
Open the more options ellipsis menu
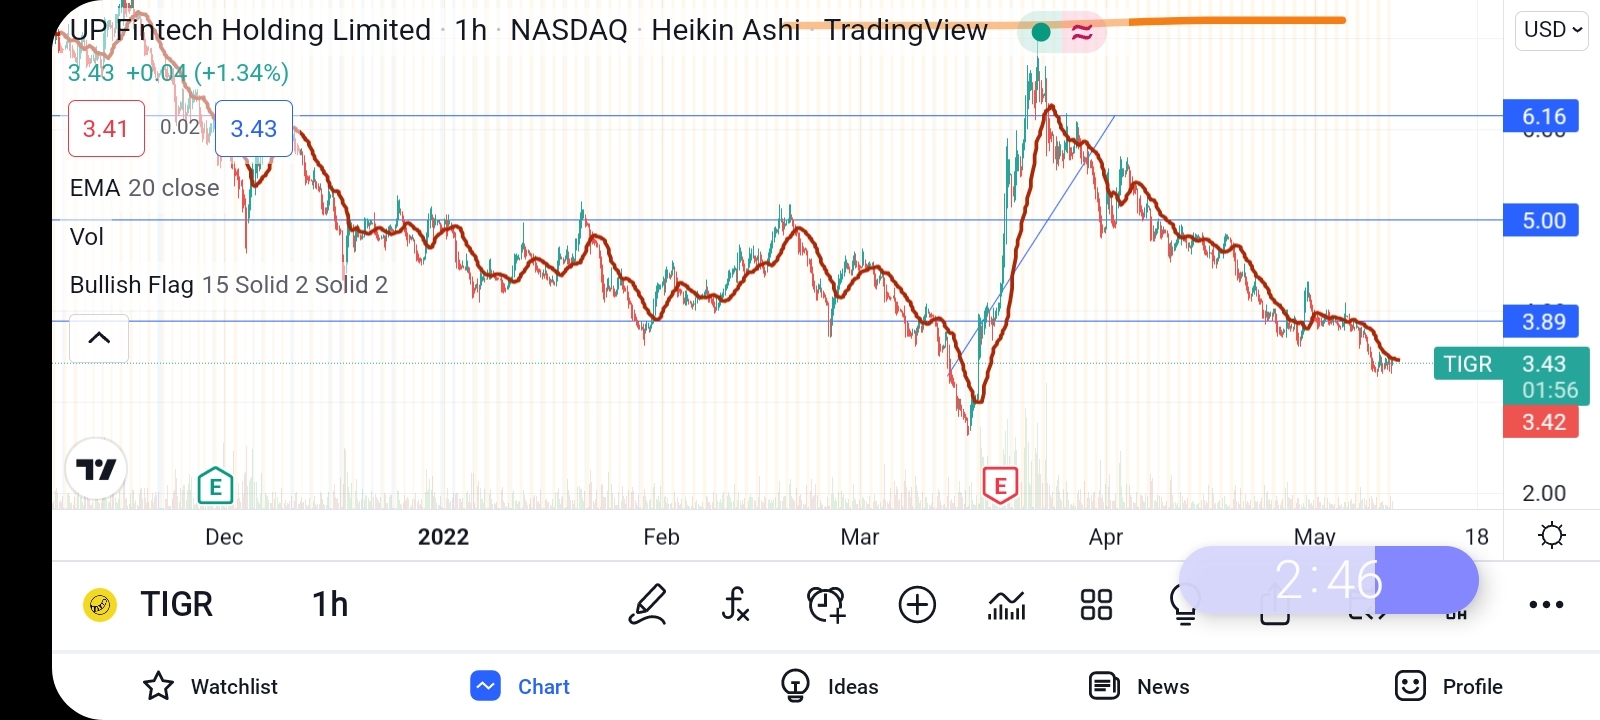[1546, 604]
